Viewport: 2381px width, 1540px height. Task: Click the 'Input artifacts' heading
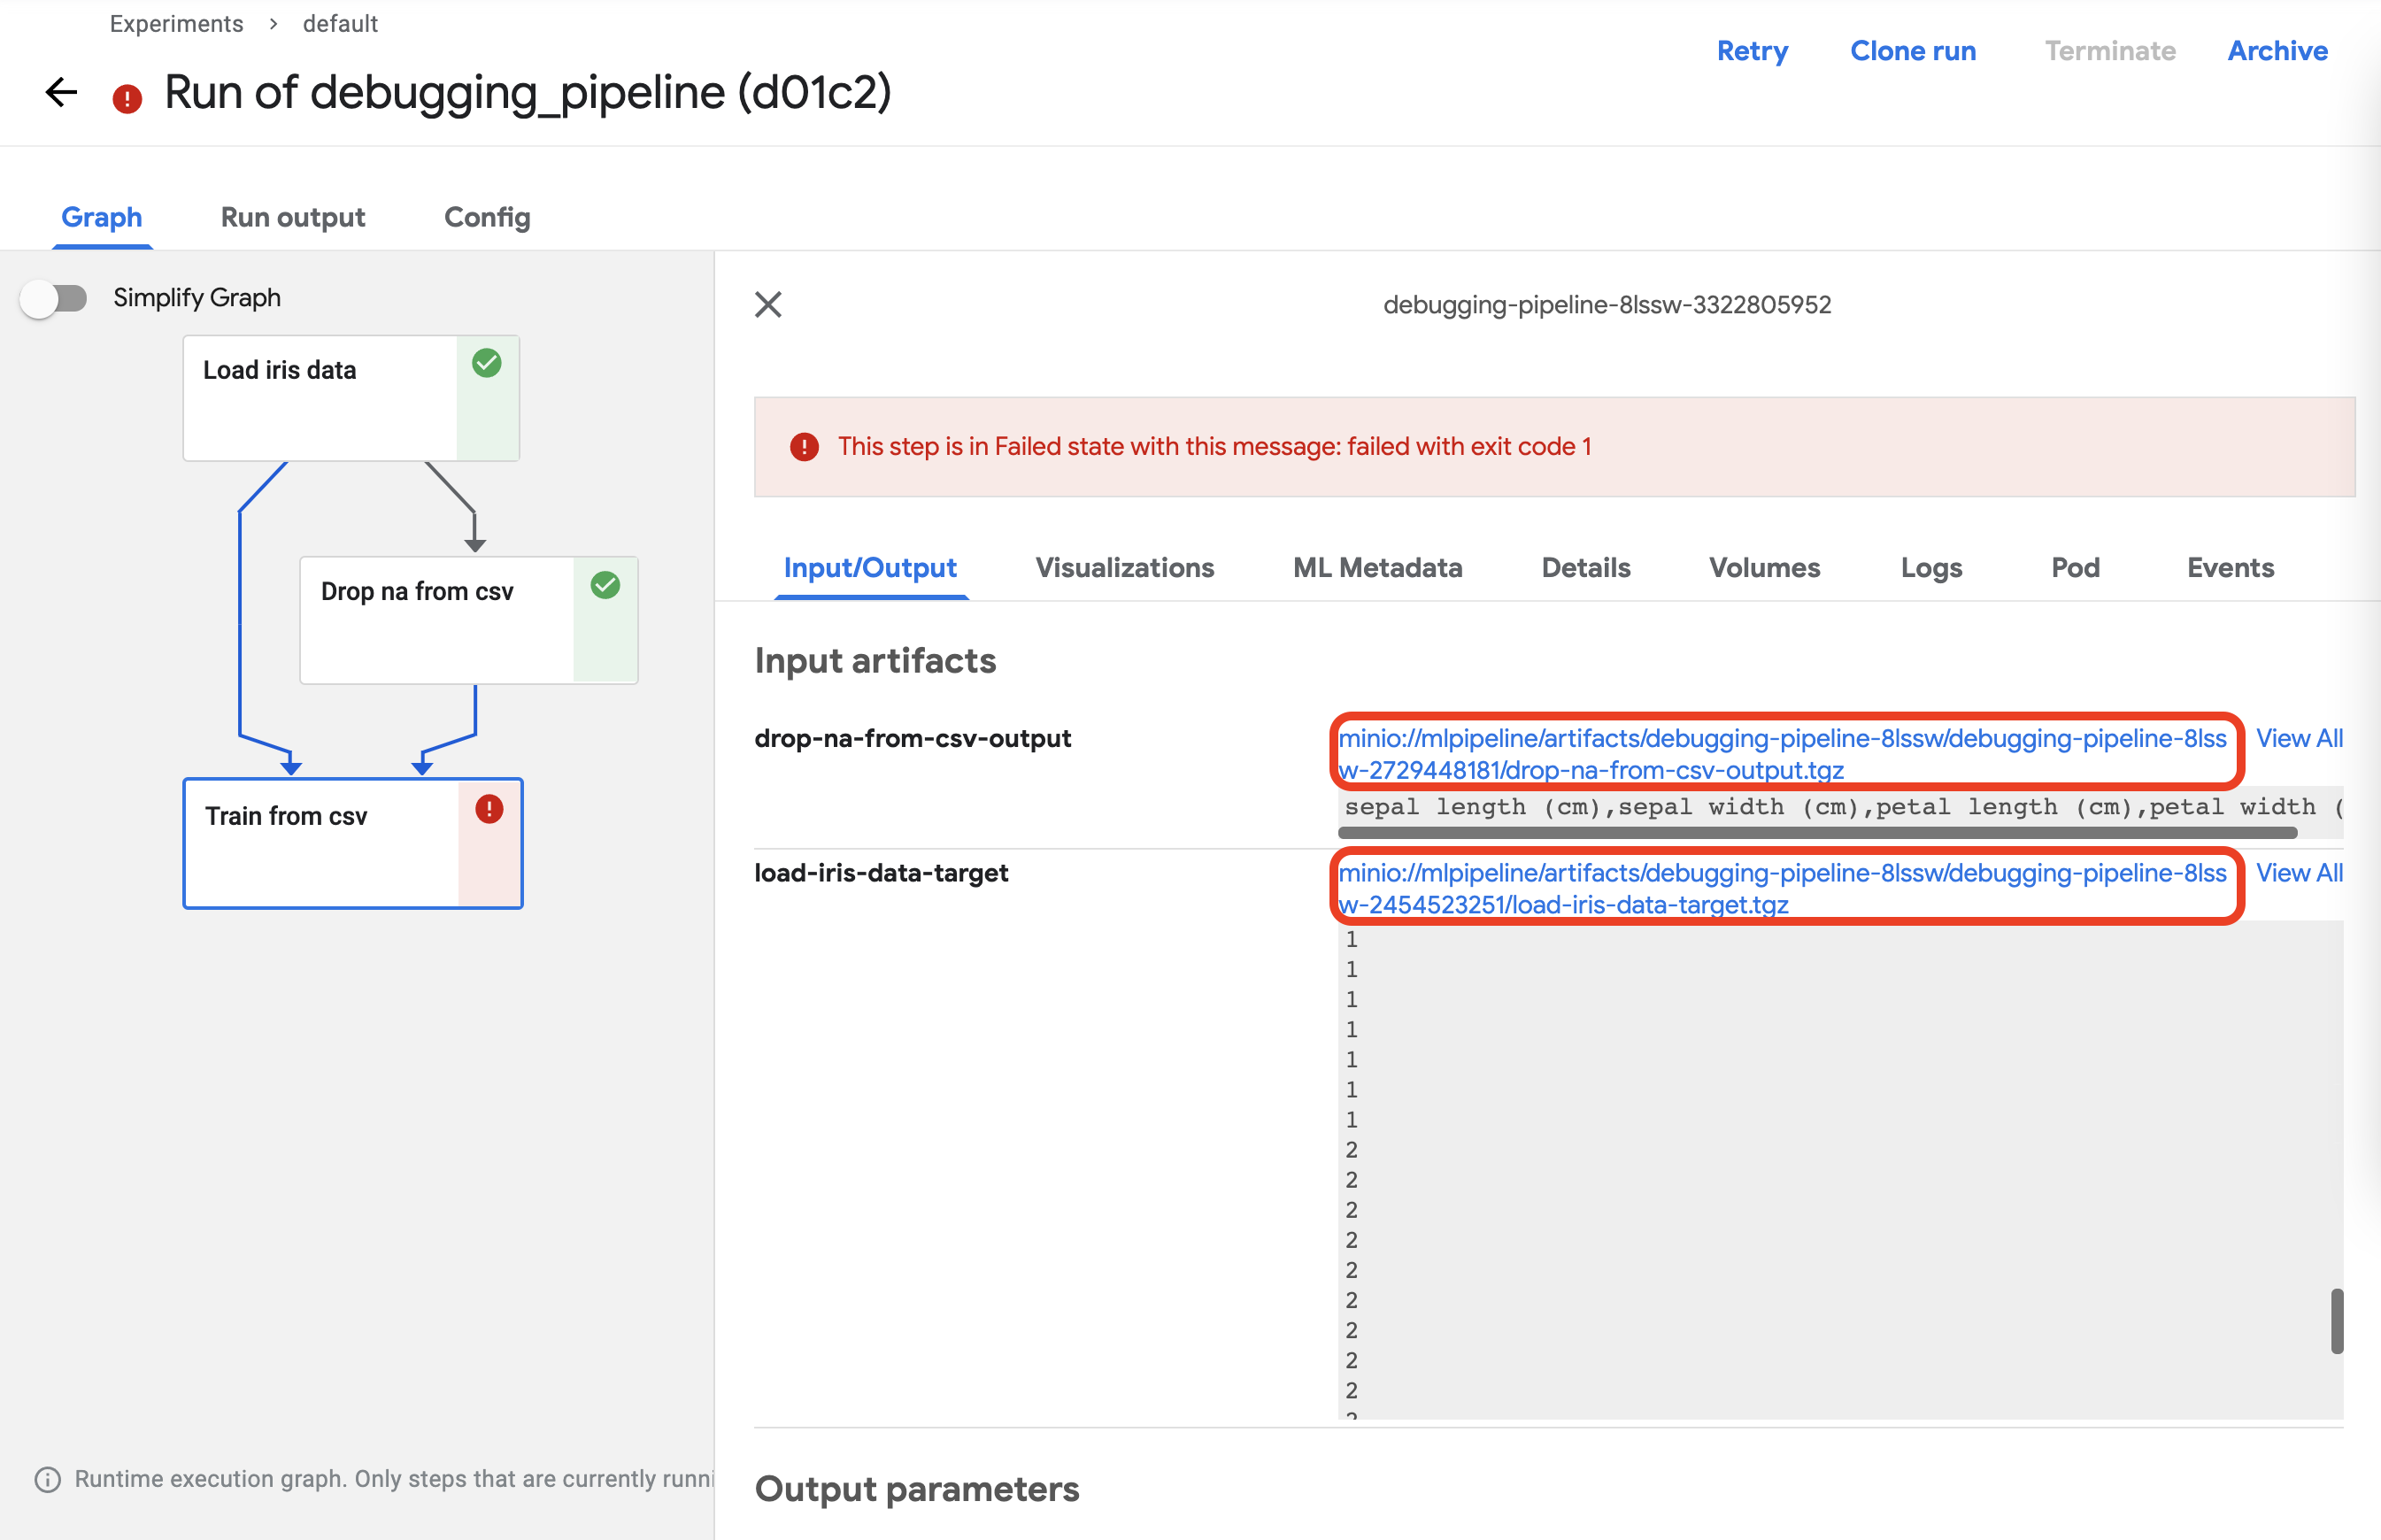point(875,661)
